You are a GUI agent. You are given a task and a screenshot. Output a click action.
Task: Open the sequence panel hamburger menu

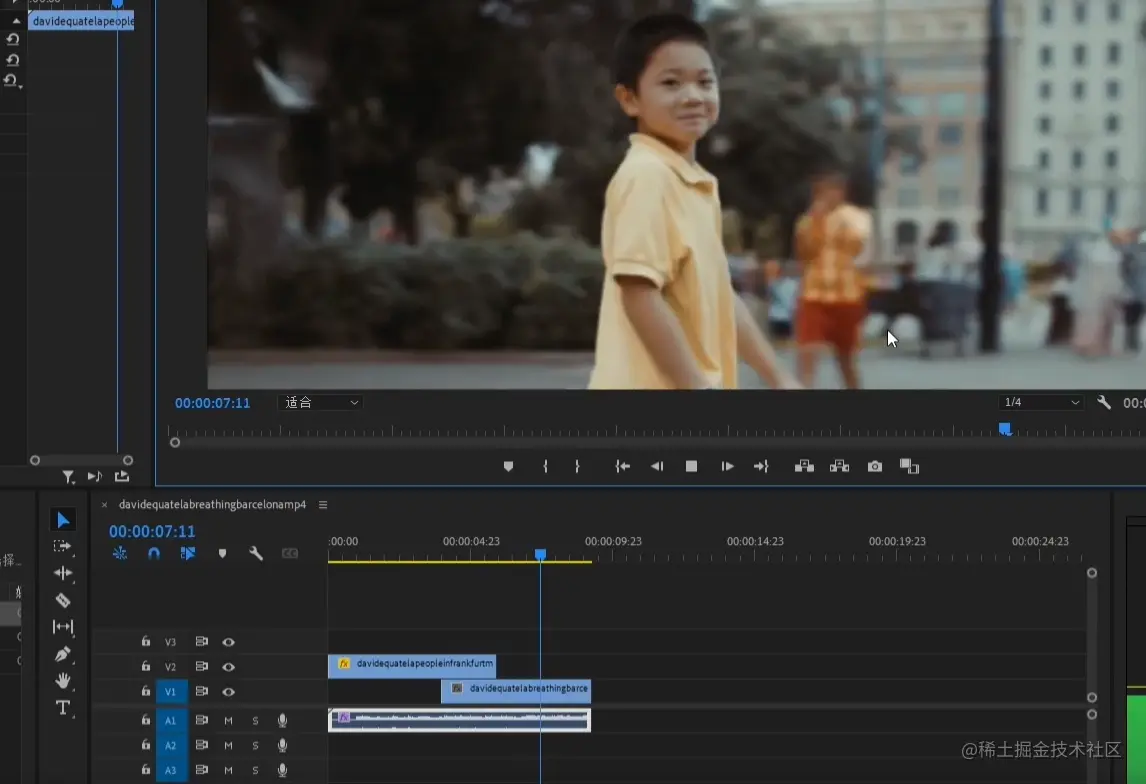(x=323, y=505)
